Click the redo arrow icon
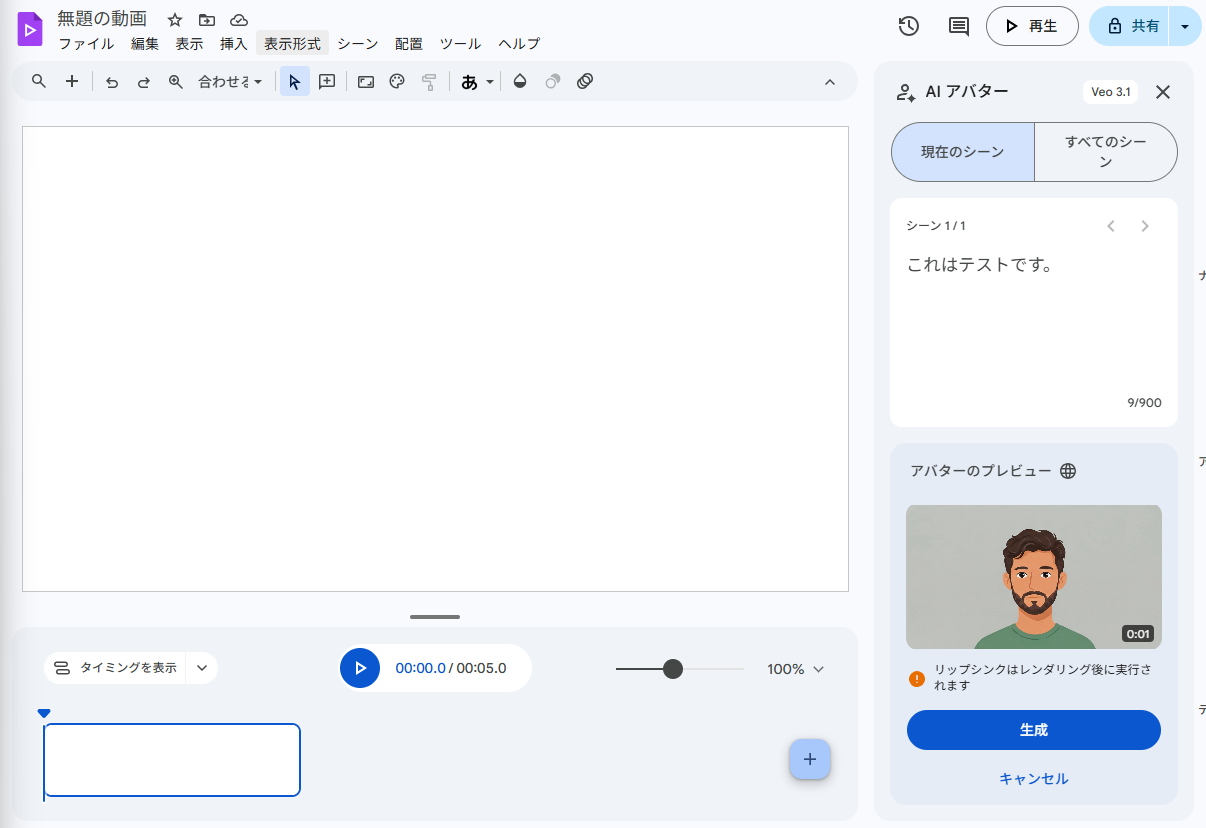This screenshot has width=1206, height=828. 144,82
